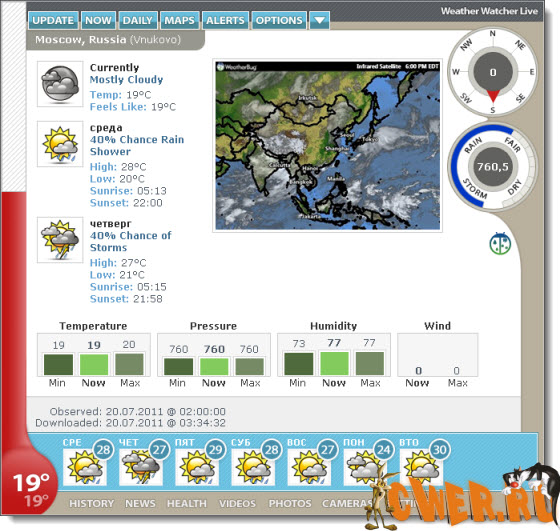This screenshot has width=560, height=531.
Task: Select the СРЕ forecast day icon
Action: [x=85, y=467]
